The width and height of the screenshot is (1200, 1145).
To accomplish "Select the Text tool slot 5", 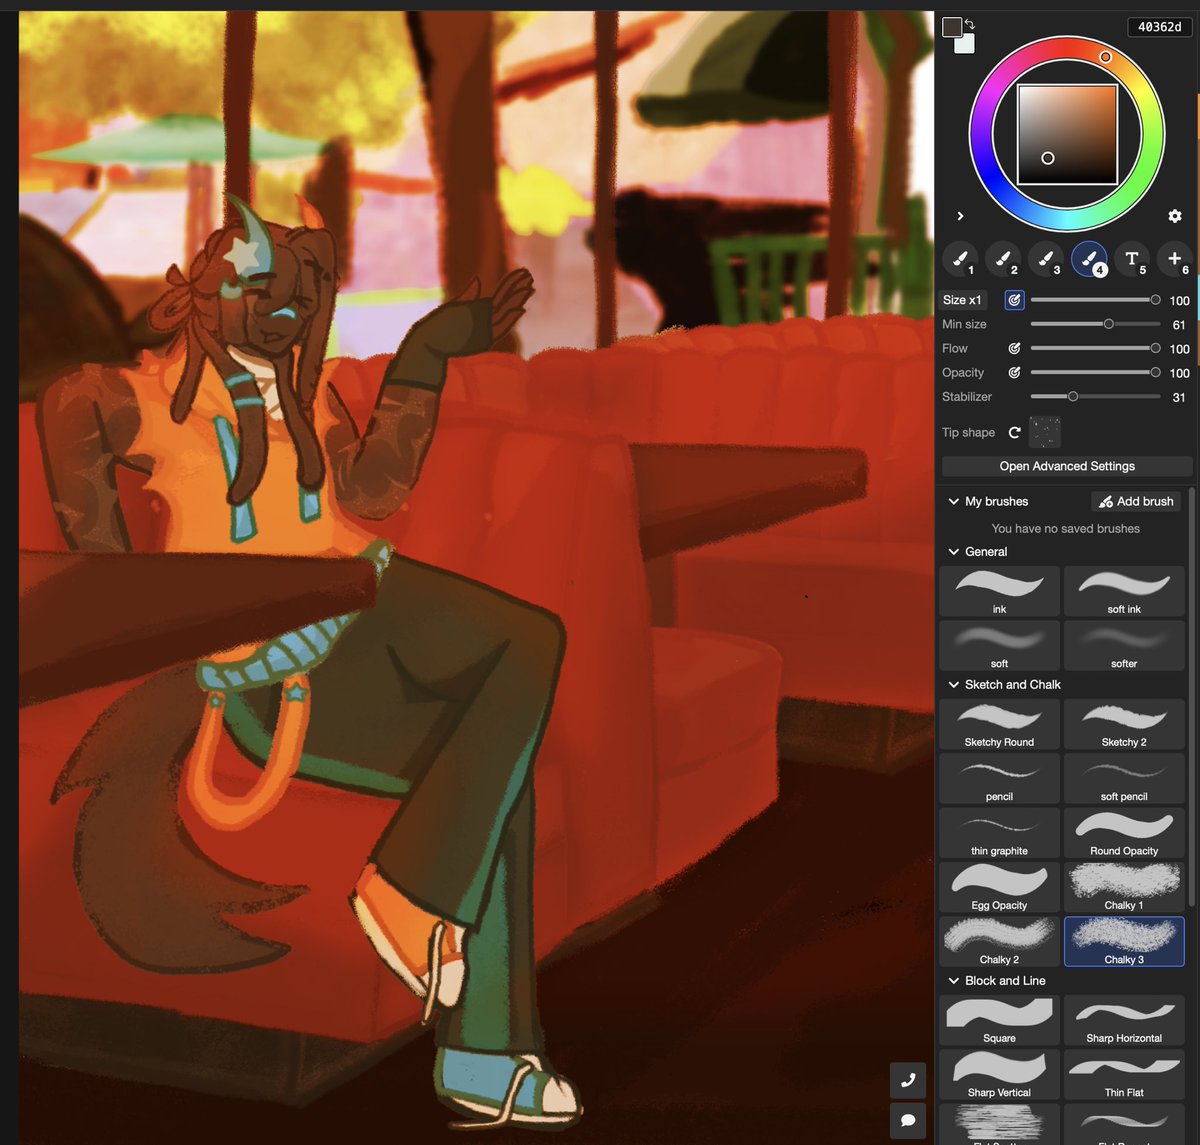I will [x=1132, y=260].
